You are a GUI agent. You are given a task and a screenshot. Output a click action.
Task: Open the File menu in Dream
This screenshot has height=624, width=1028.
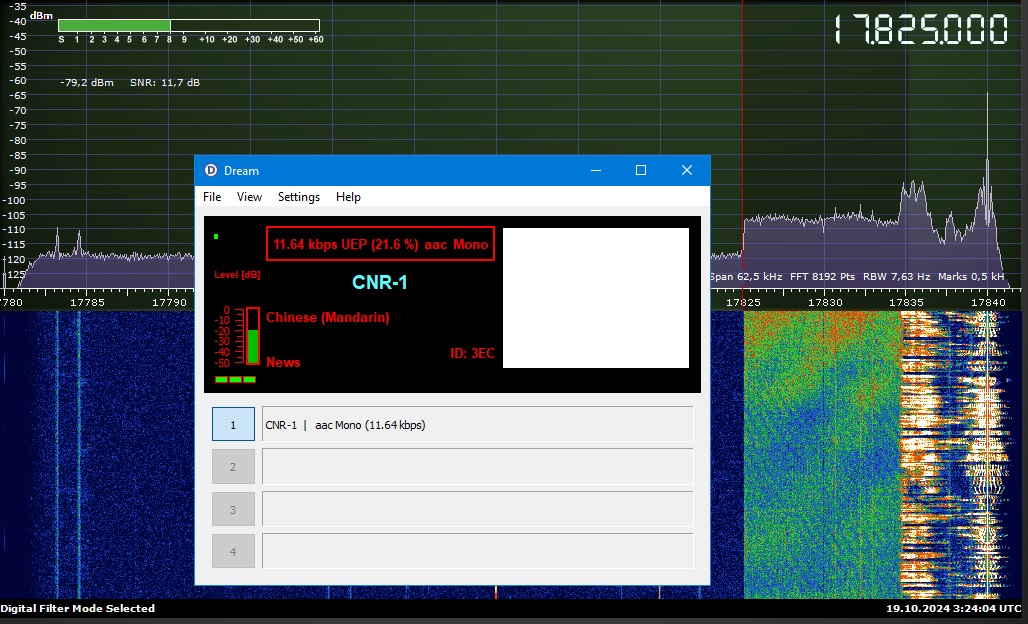tap(212, 197)
